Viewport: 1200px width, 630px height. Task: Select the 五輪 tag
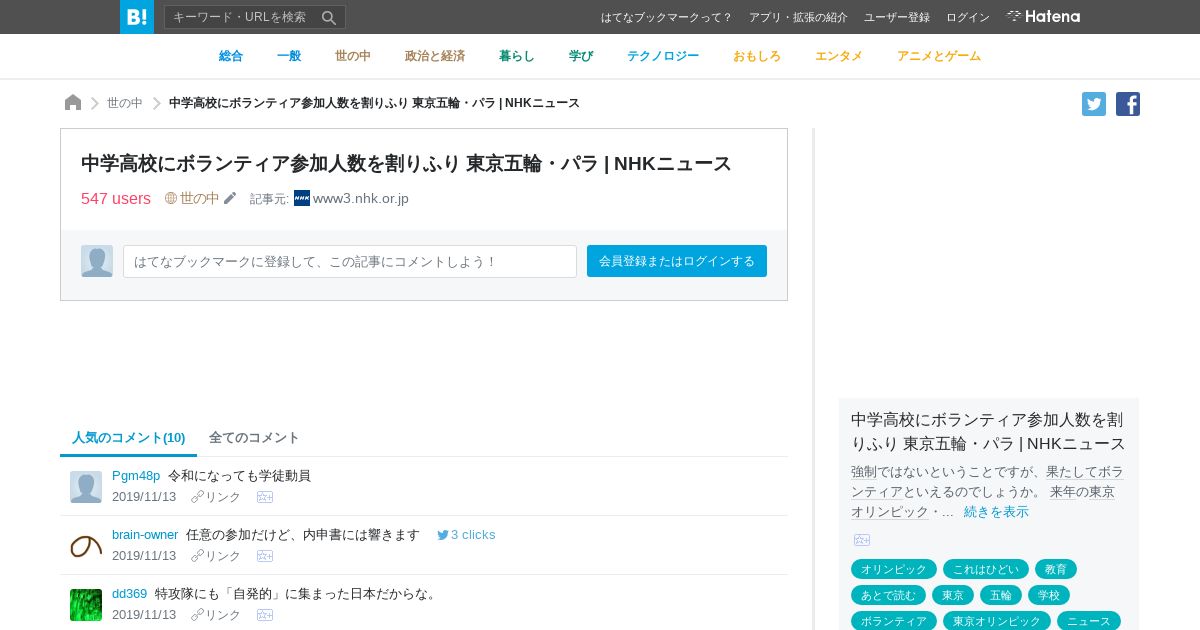[x=1001, y=595]
